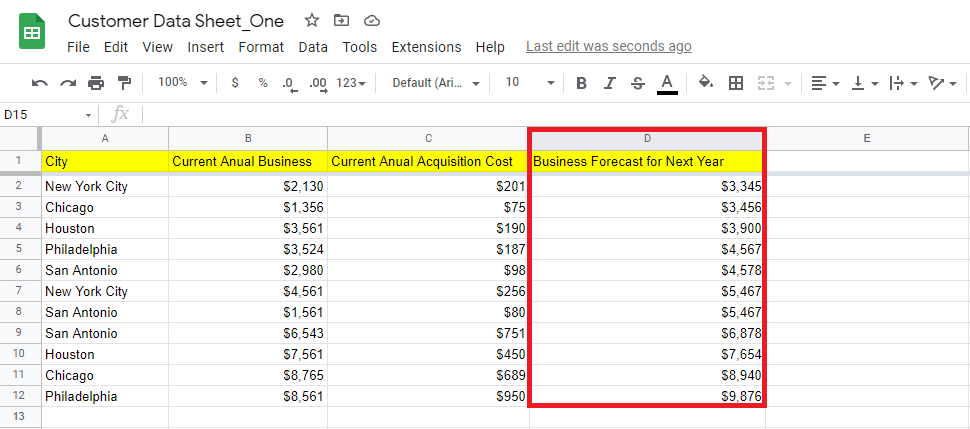
Task: Click the move to folder icon
Action: pyautogui.click(x=342, y=20)
